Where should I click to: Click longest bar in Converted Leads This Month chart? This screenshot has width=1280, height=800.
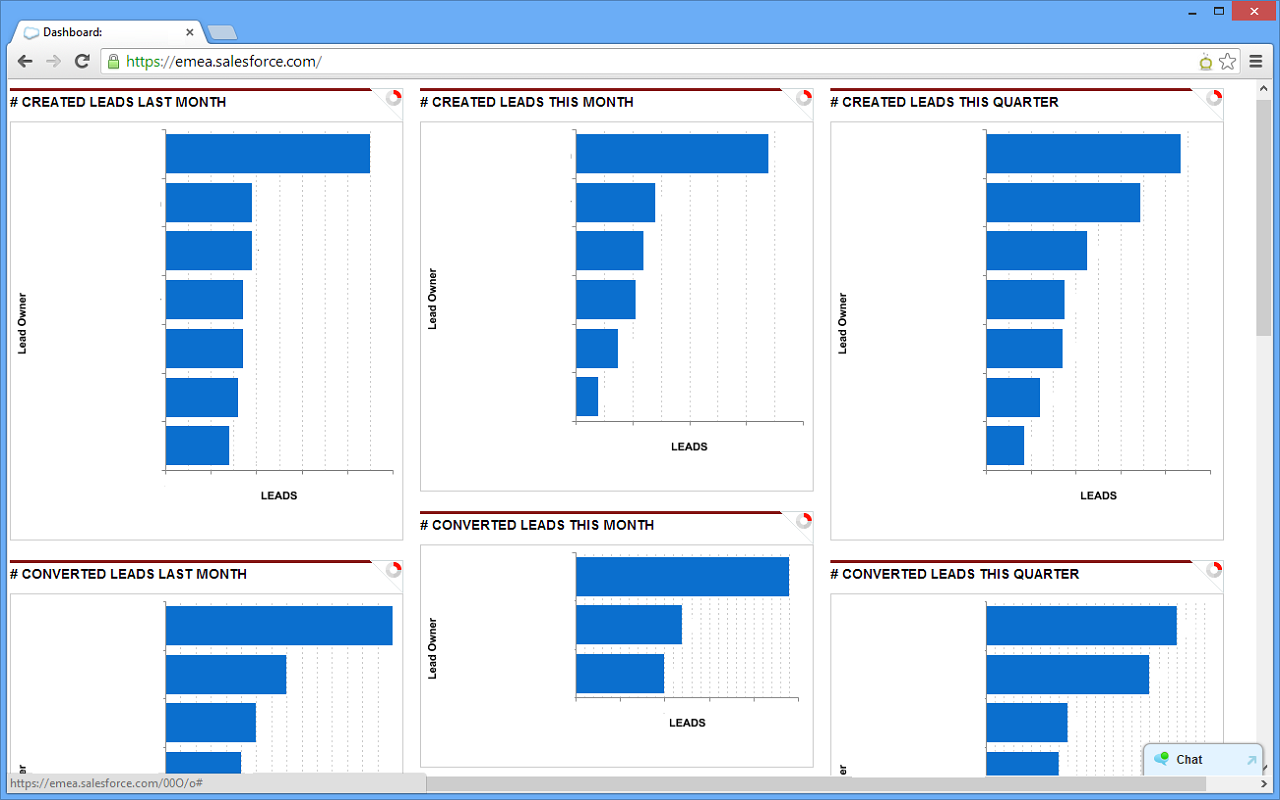click(682, 577)
